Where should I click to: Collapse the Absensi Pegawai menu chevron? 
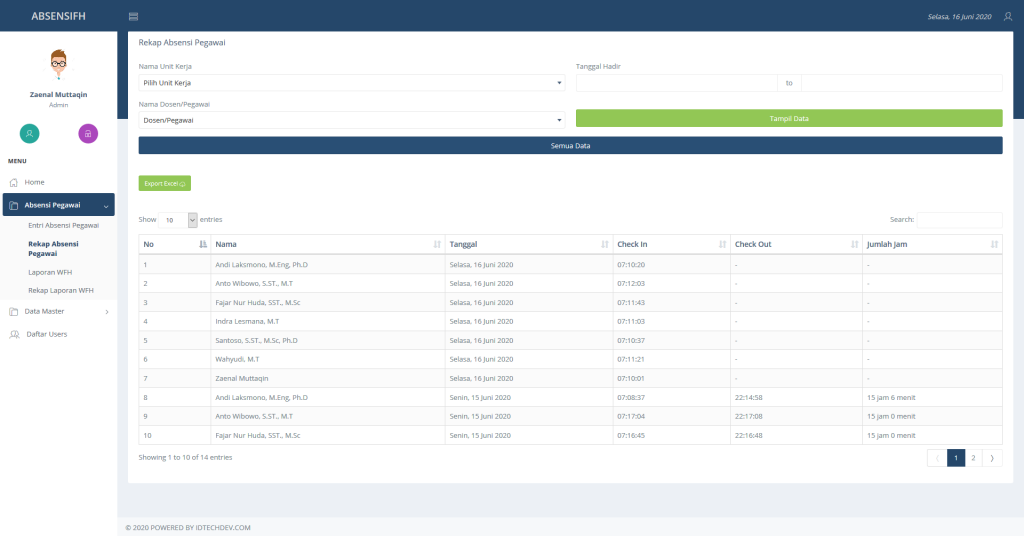click(106, 206)
